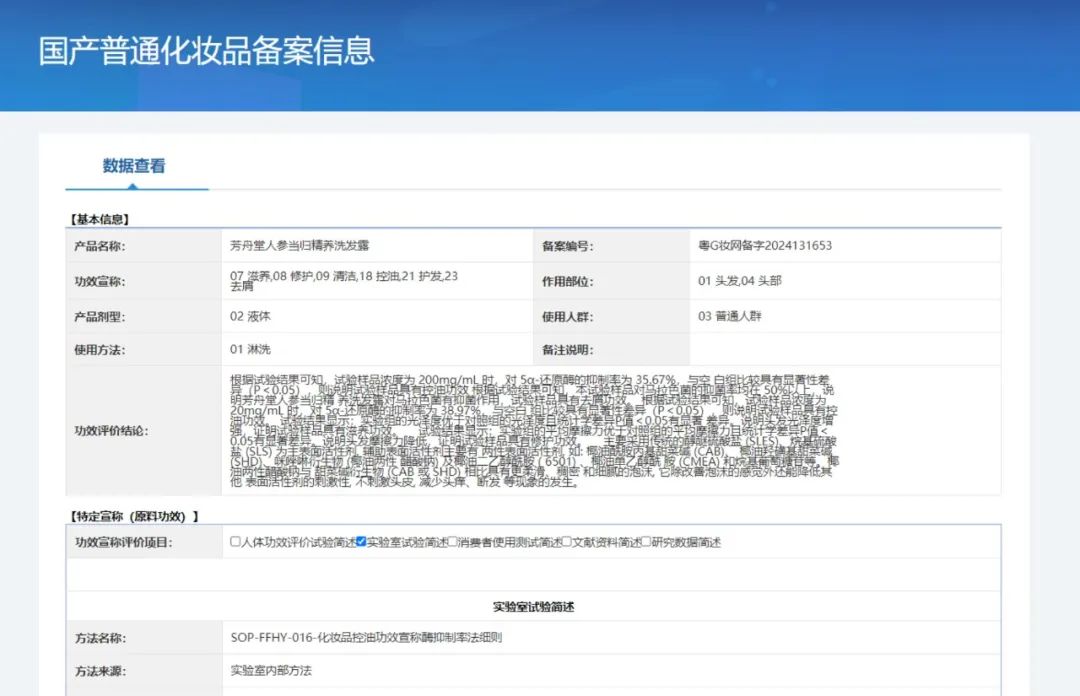Click the 产品名称 field label
The width and height of the screenshot is (1080, 696).
100,246
